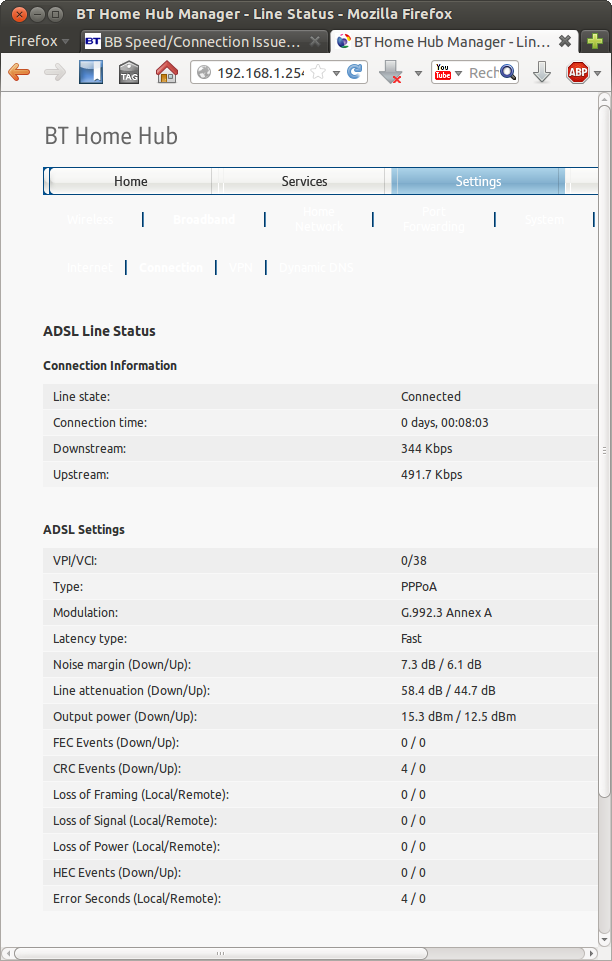Click the PPPoA type value
Screen dimensions: 612x961
tap(419, 587)
